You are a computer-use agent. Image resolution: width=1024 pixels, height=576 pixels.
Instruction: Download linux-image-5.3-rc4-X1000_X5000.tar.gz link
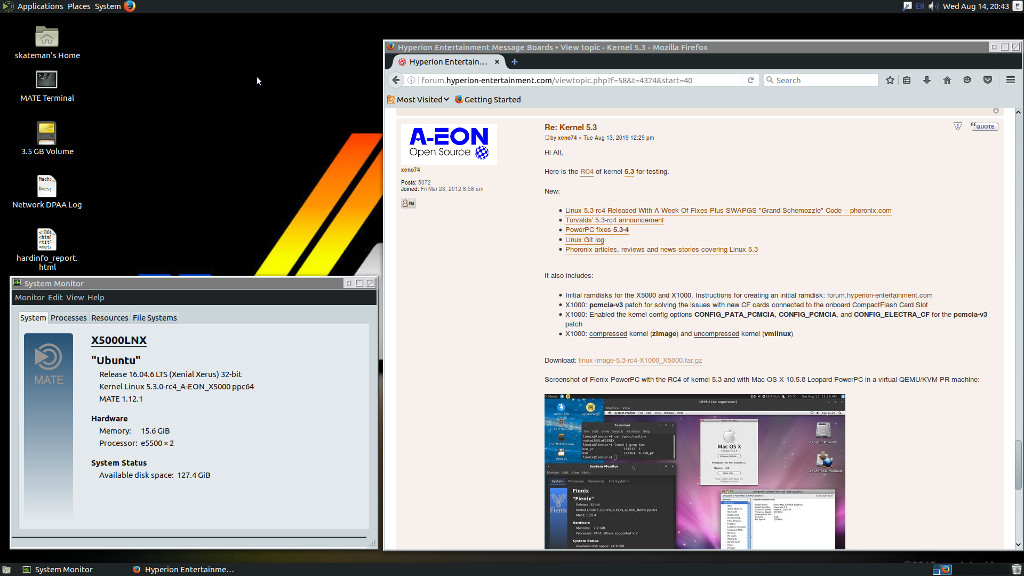[640, 360]
